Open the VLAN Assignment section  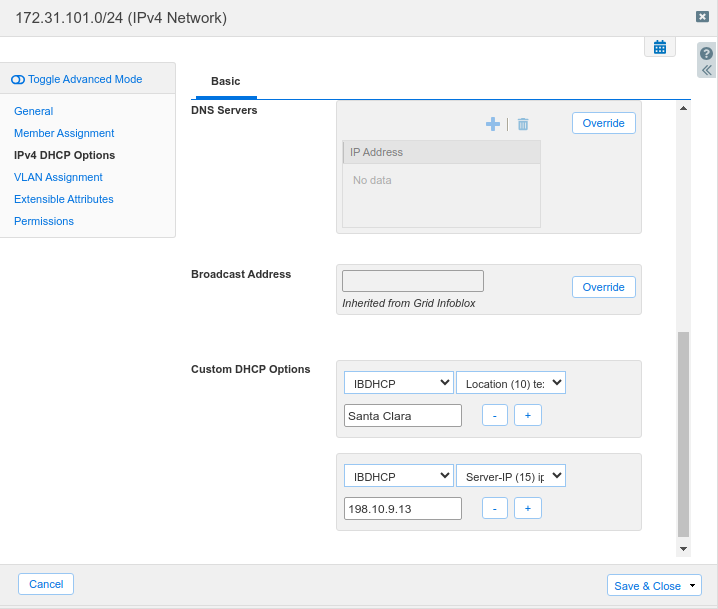58,177
